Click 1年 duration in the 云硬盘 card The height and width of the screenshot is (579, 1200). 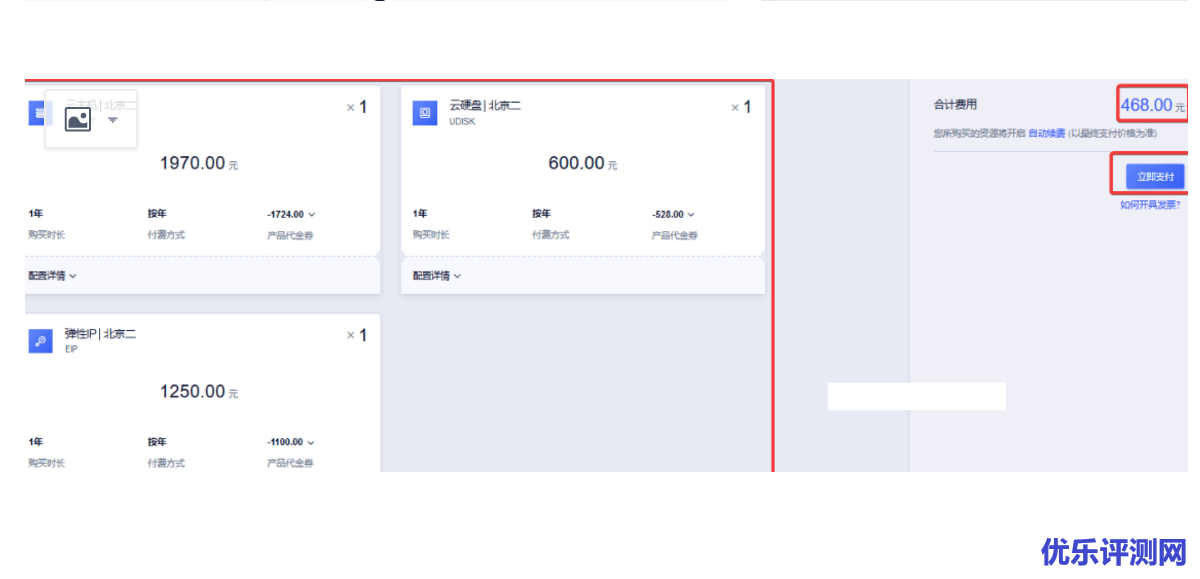pyautogui.click(x=420, y=214)
